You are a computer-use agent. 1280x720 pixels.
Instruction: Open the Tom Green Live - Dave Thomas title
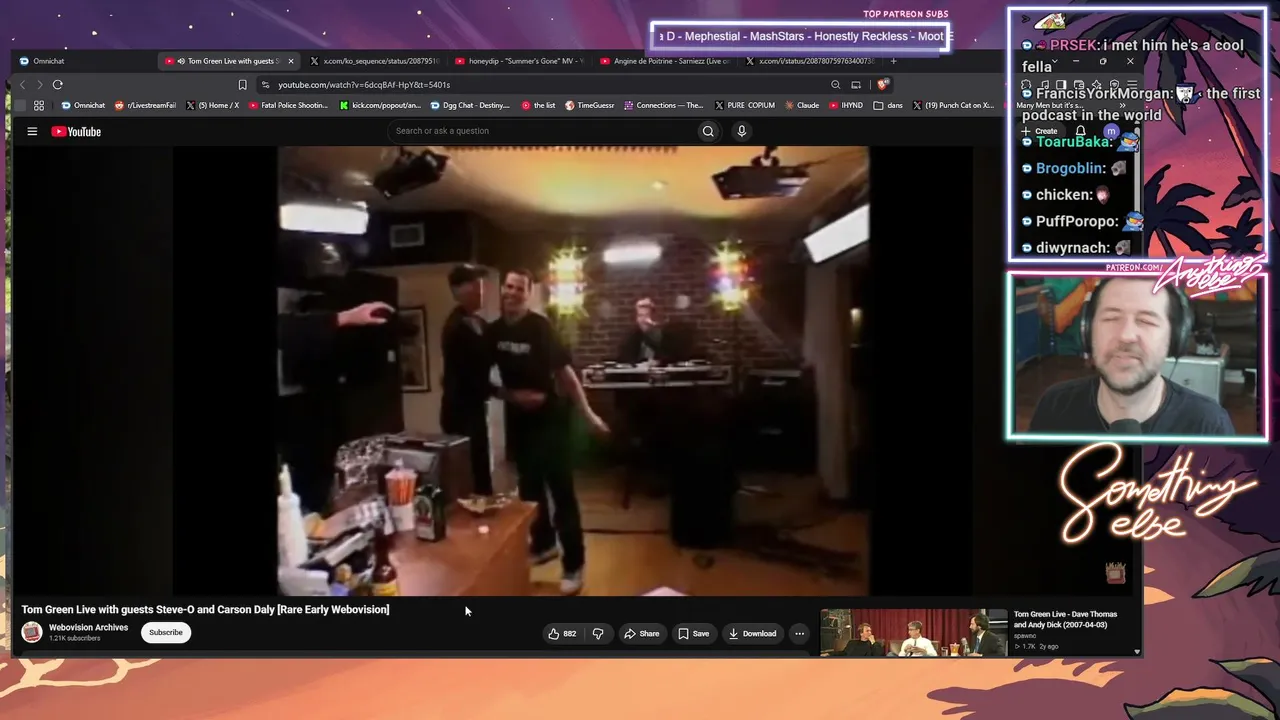tap(1065, 619)
